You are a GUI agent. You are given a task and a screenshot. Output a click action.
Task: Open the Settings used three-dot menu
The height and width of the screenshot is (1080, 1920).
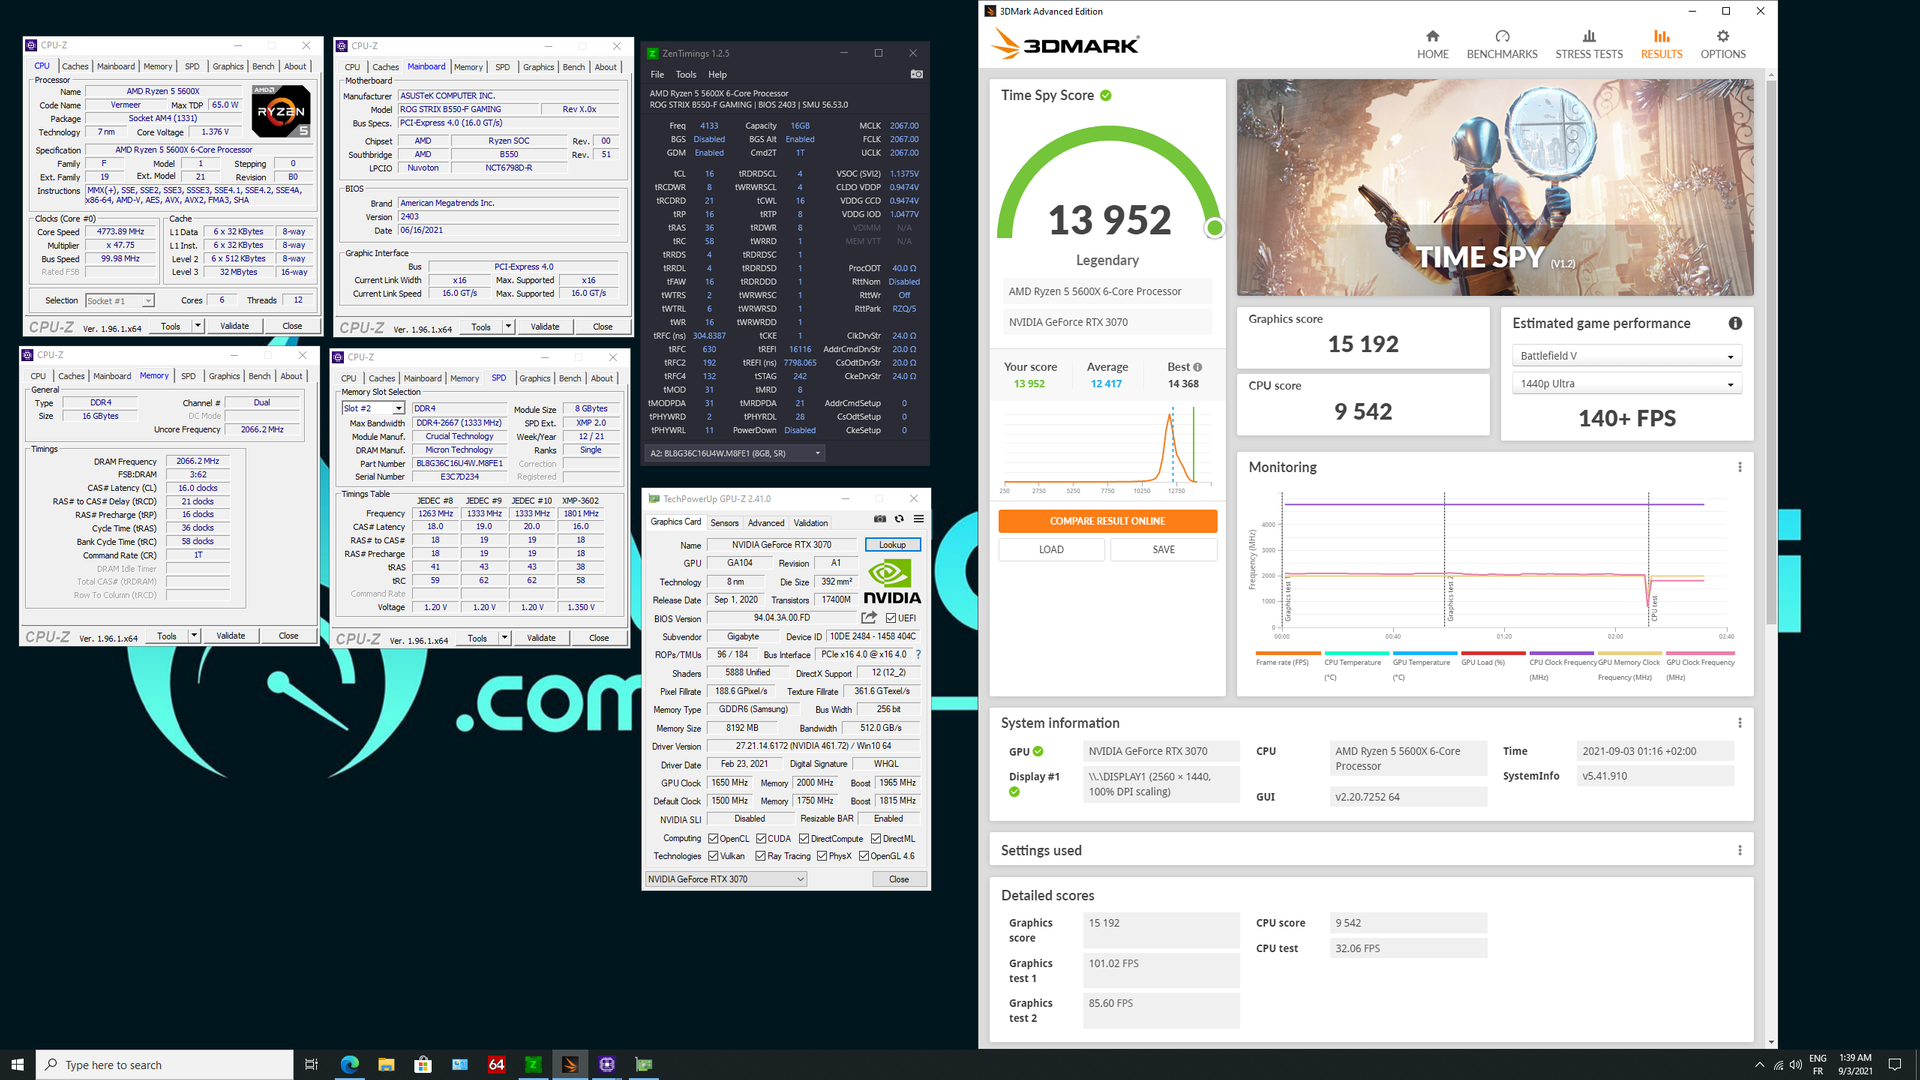click(x=1740, y=850)
